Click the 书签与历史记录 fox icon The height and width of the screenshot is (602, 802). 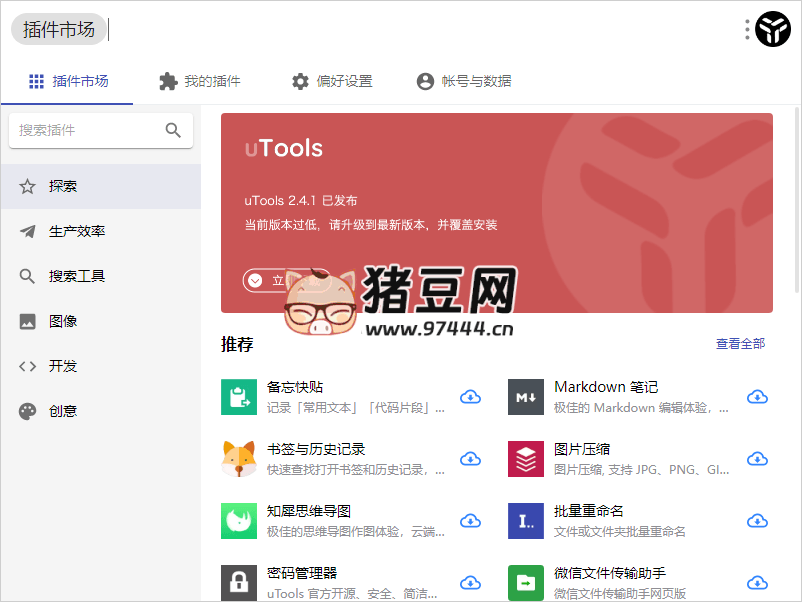239,458
